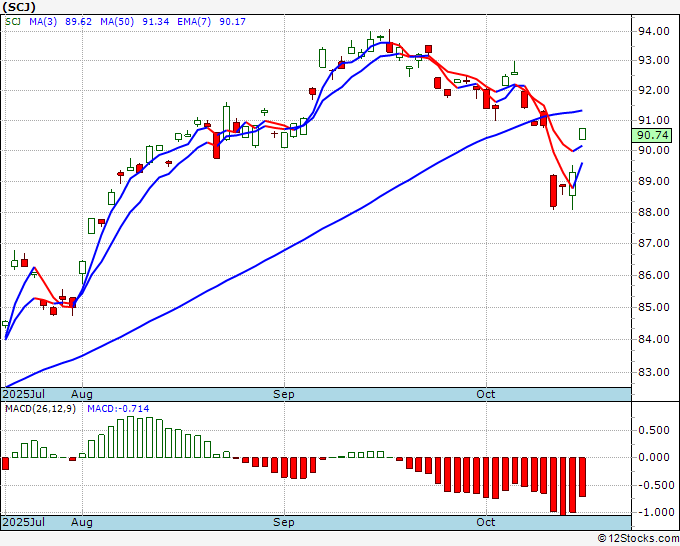Viewport: 680px width, 546px height.
Task: Click the 93.00 price axis label
Action: coord(653,60)
